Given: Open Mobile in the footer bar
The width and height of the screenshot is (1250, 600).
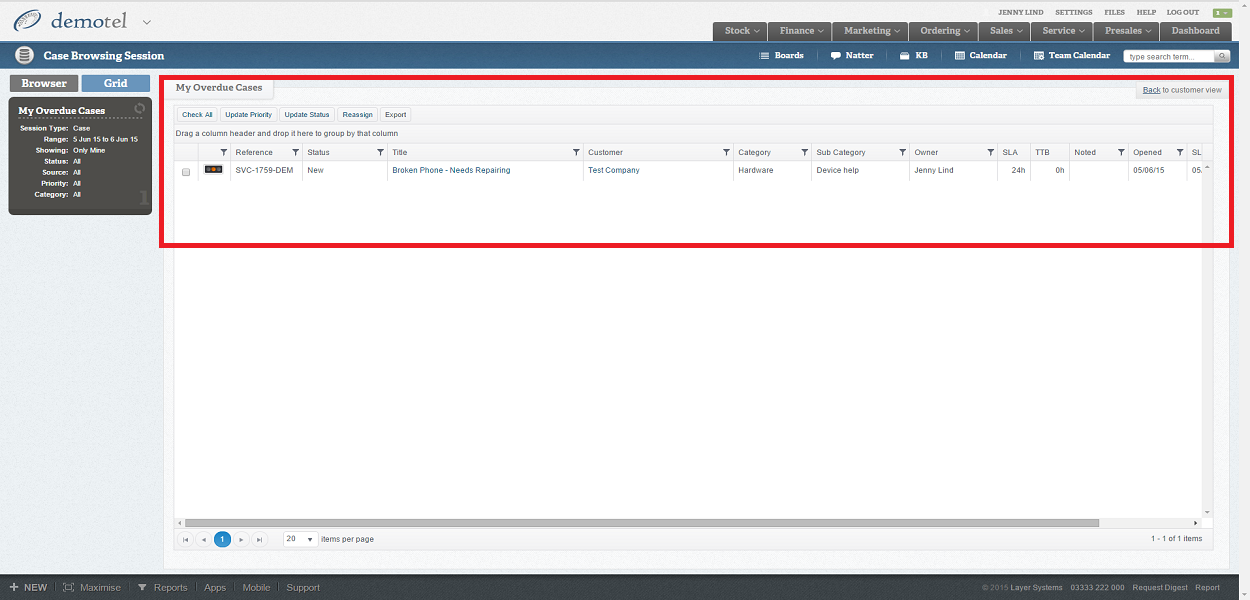Looking at the screenshot, I should [x=256, y=587].
